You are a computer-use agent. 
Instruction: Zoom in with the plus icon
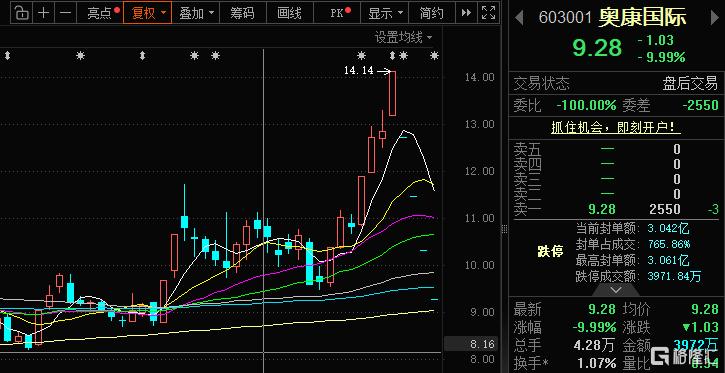(x=43, y=13)
